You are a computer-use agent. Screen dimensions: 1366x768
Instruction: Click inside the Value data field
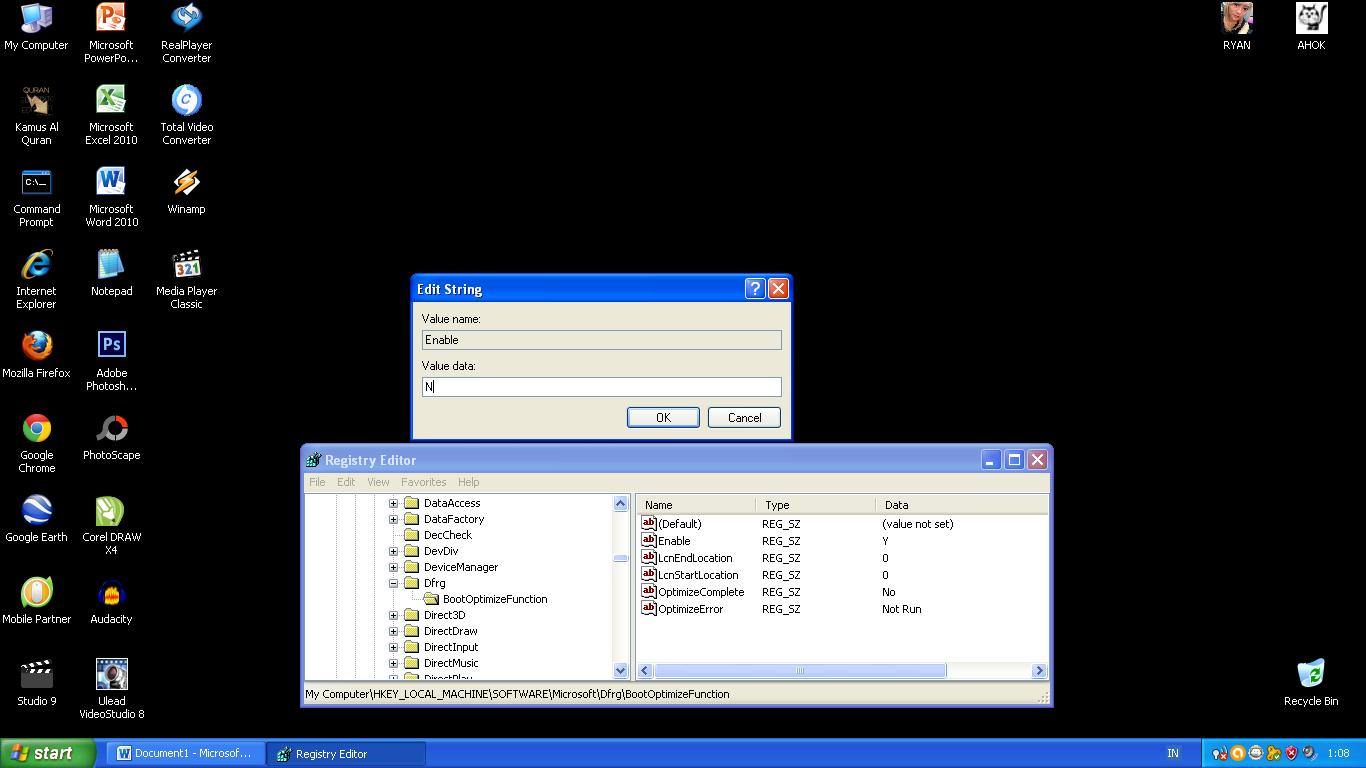(600, 387)
